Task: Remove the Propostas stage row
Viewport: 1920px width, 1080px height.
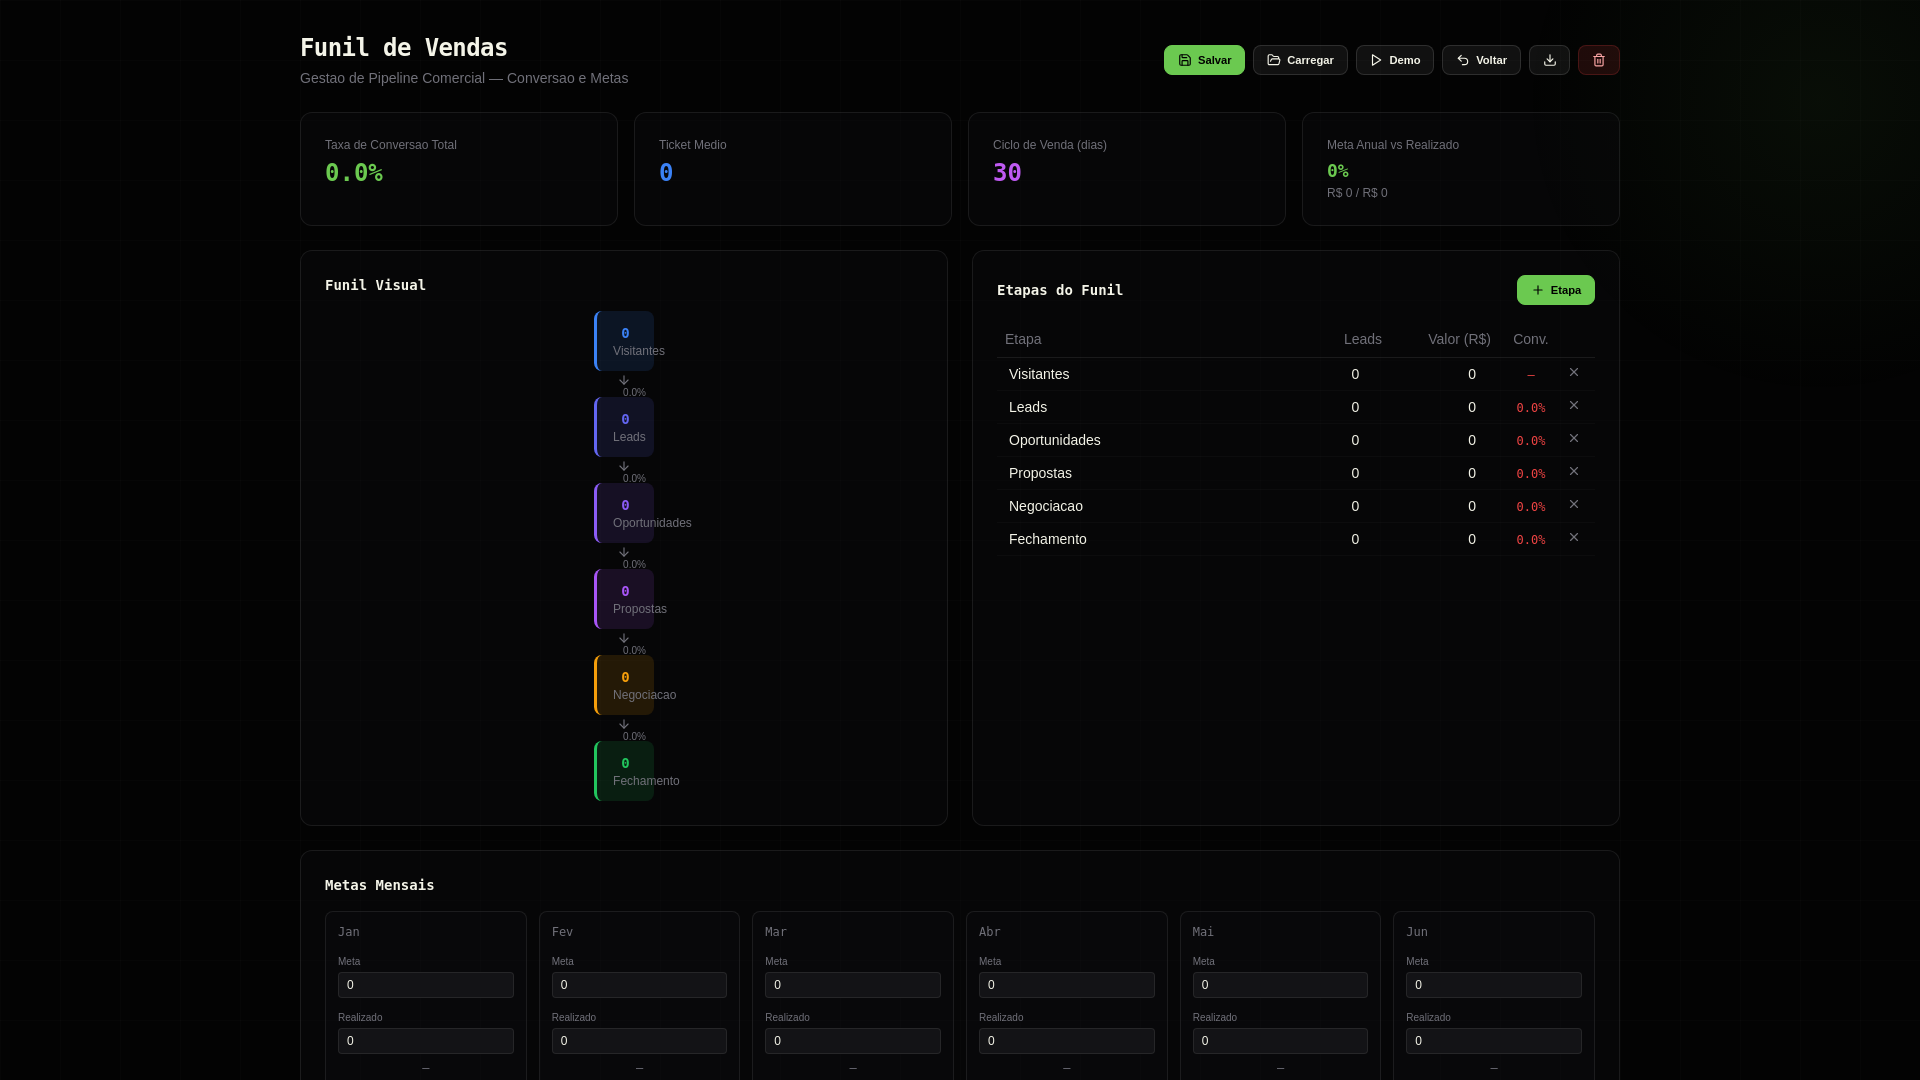Action: 1574,471
